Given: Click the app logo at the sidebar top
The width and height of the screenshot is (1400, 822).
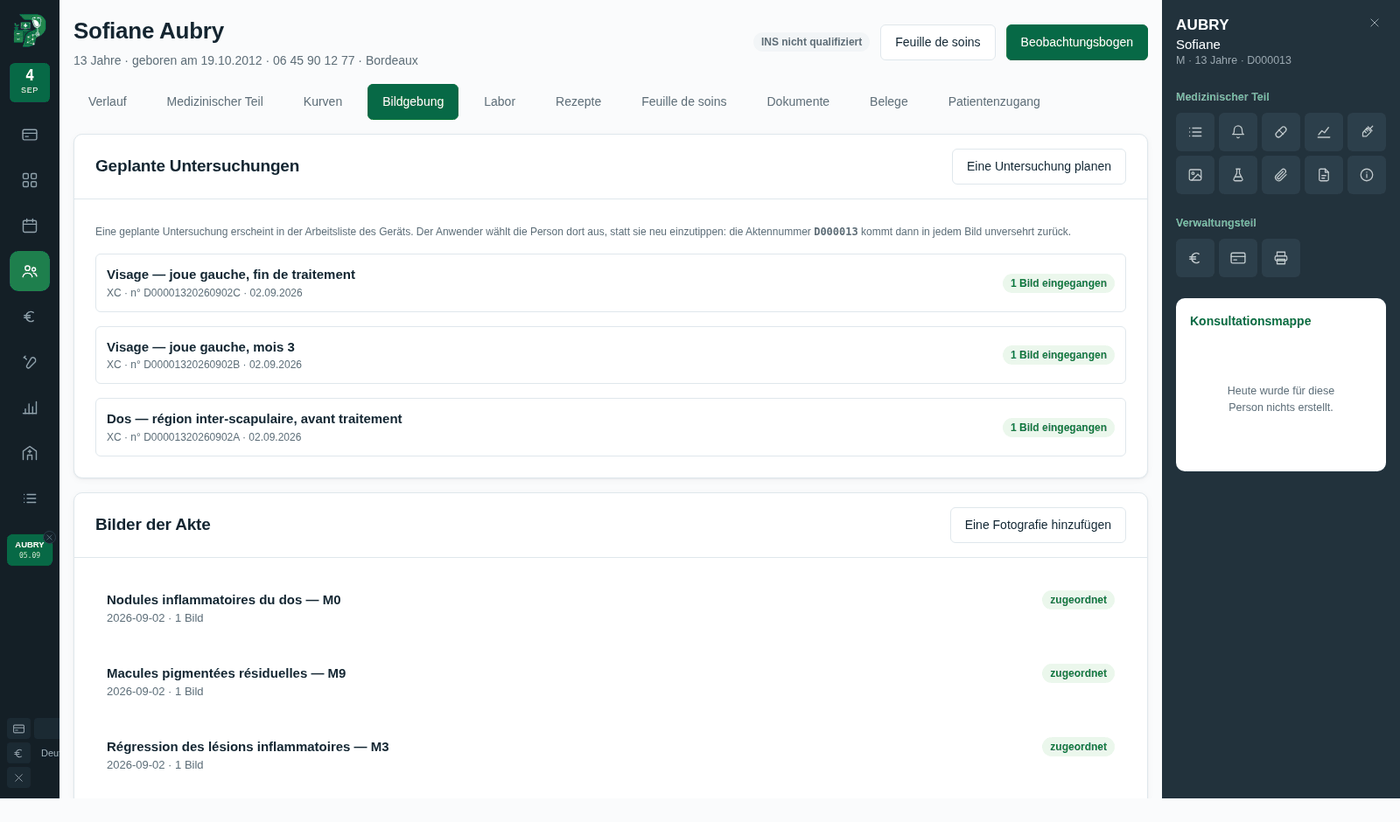Looking at the screenshot, I should (x=30, y=31).
